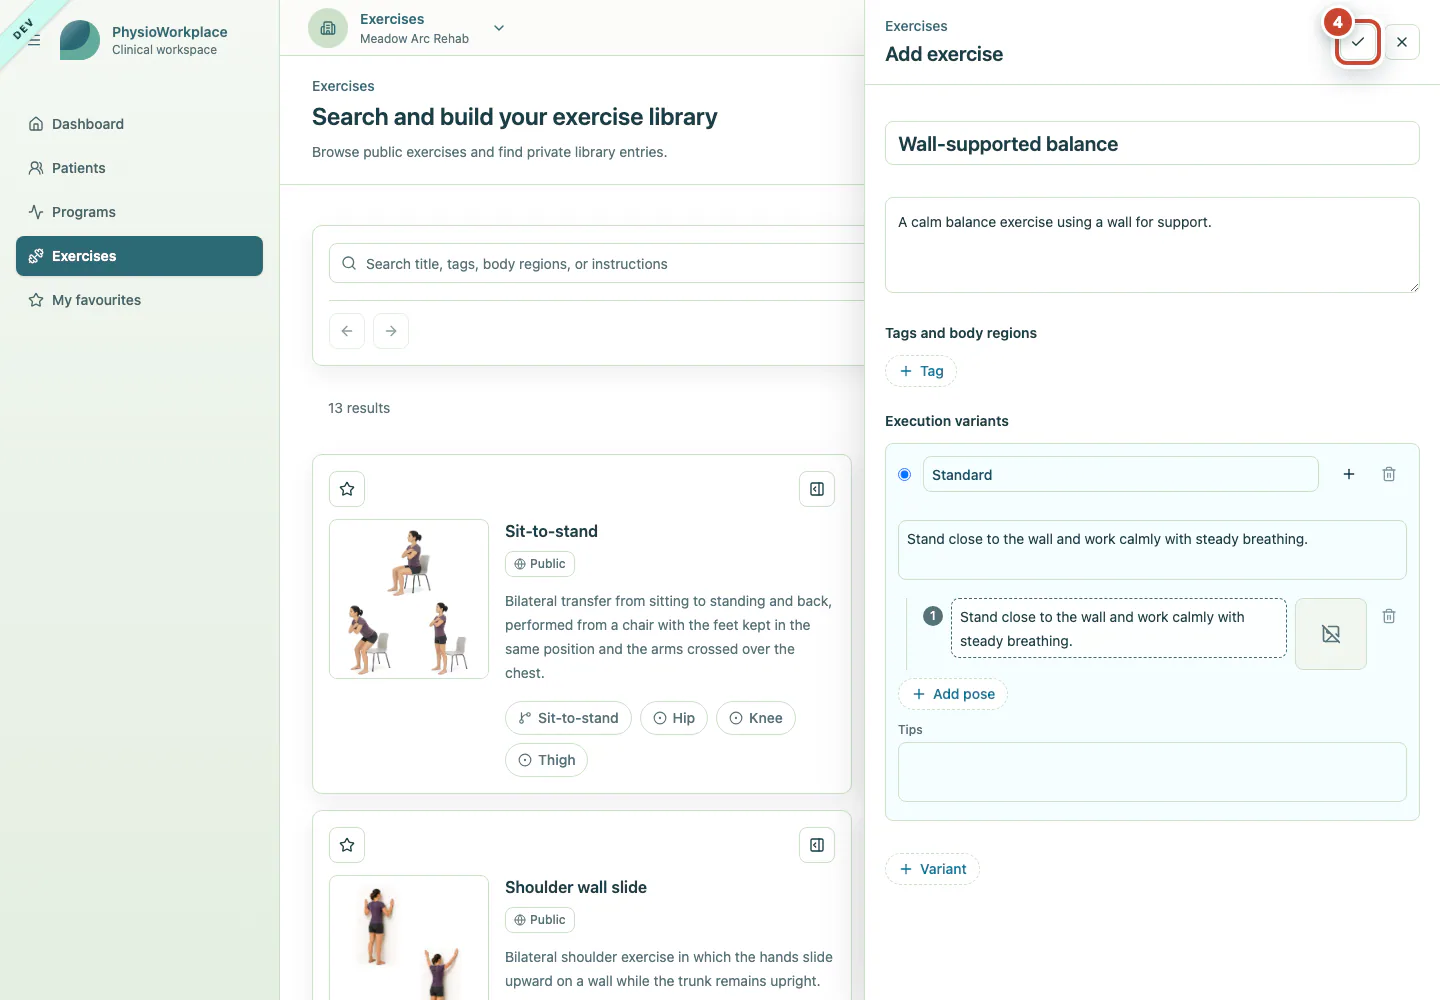Viewport: 1440px width, 1000px height.
Task: Select the Knee body region chip
Action: (x=756, y=718)
